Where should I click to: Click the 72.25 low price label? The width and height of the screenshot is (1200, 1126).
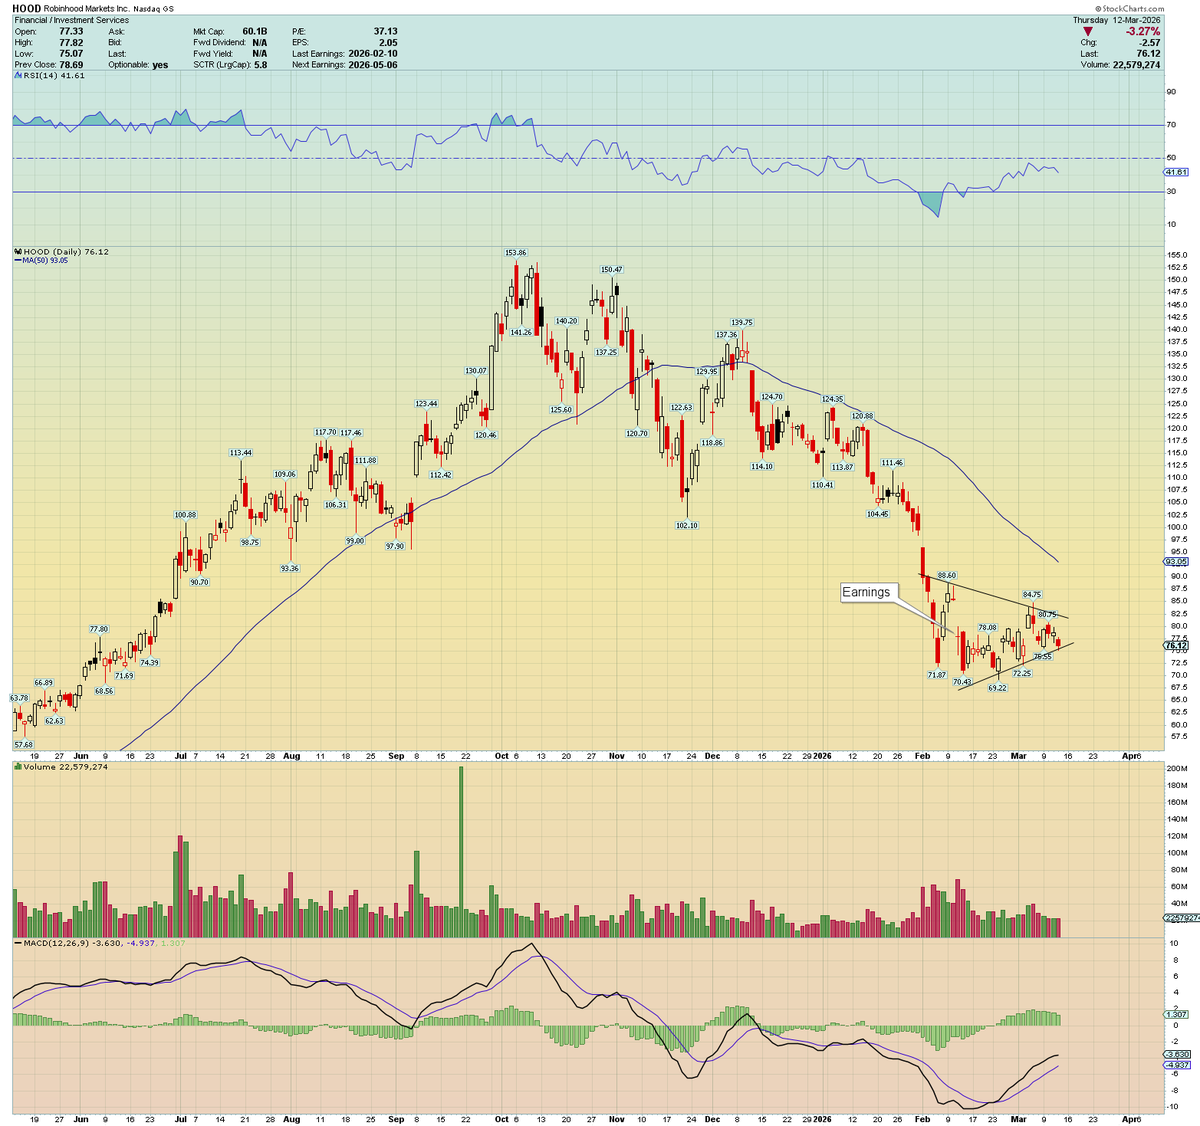click(x=1022, y=673)
